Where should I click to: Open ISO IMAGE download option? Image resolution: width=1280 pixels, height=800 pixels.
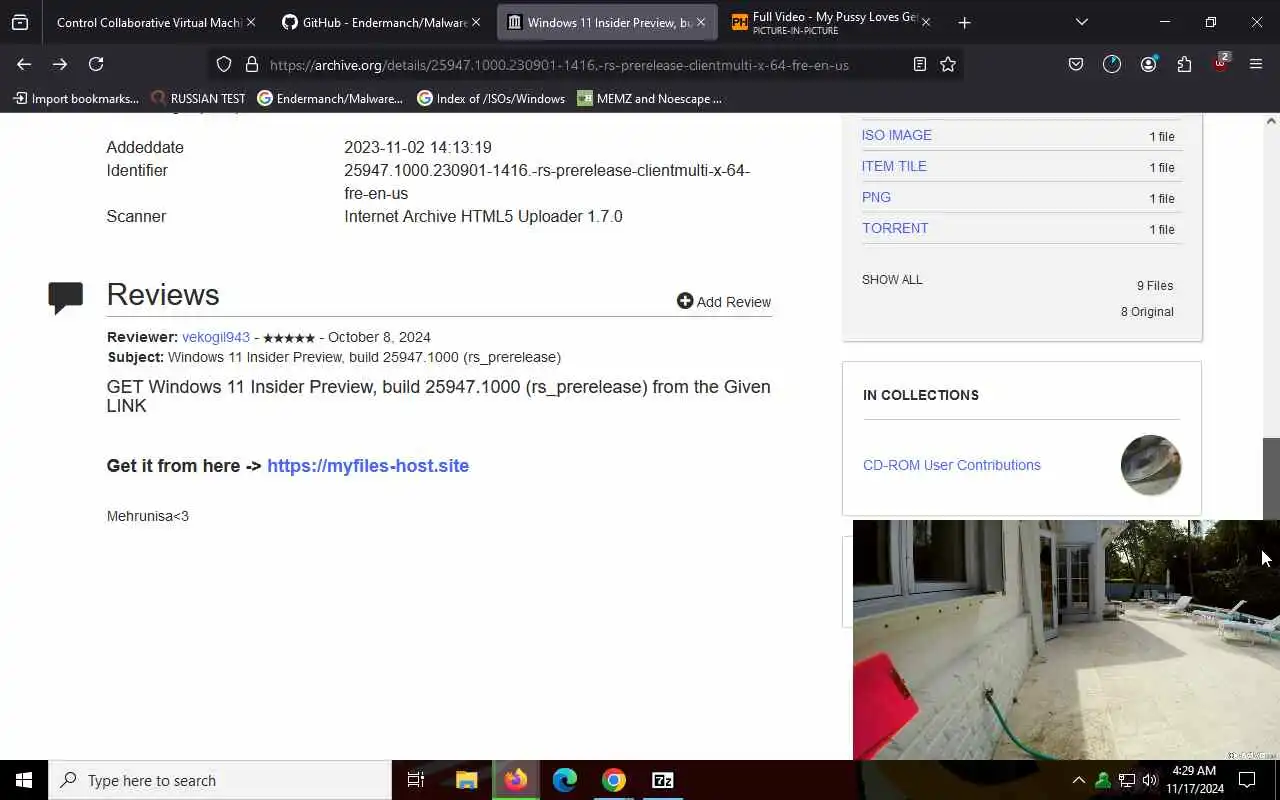tap(896, 135)
